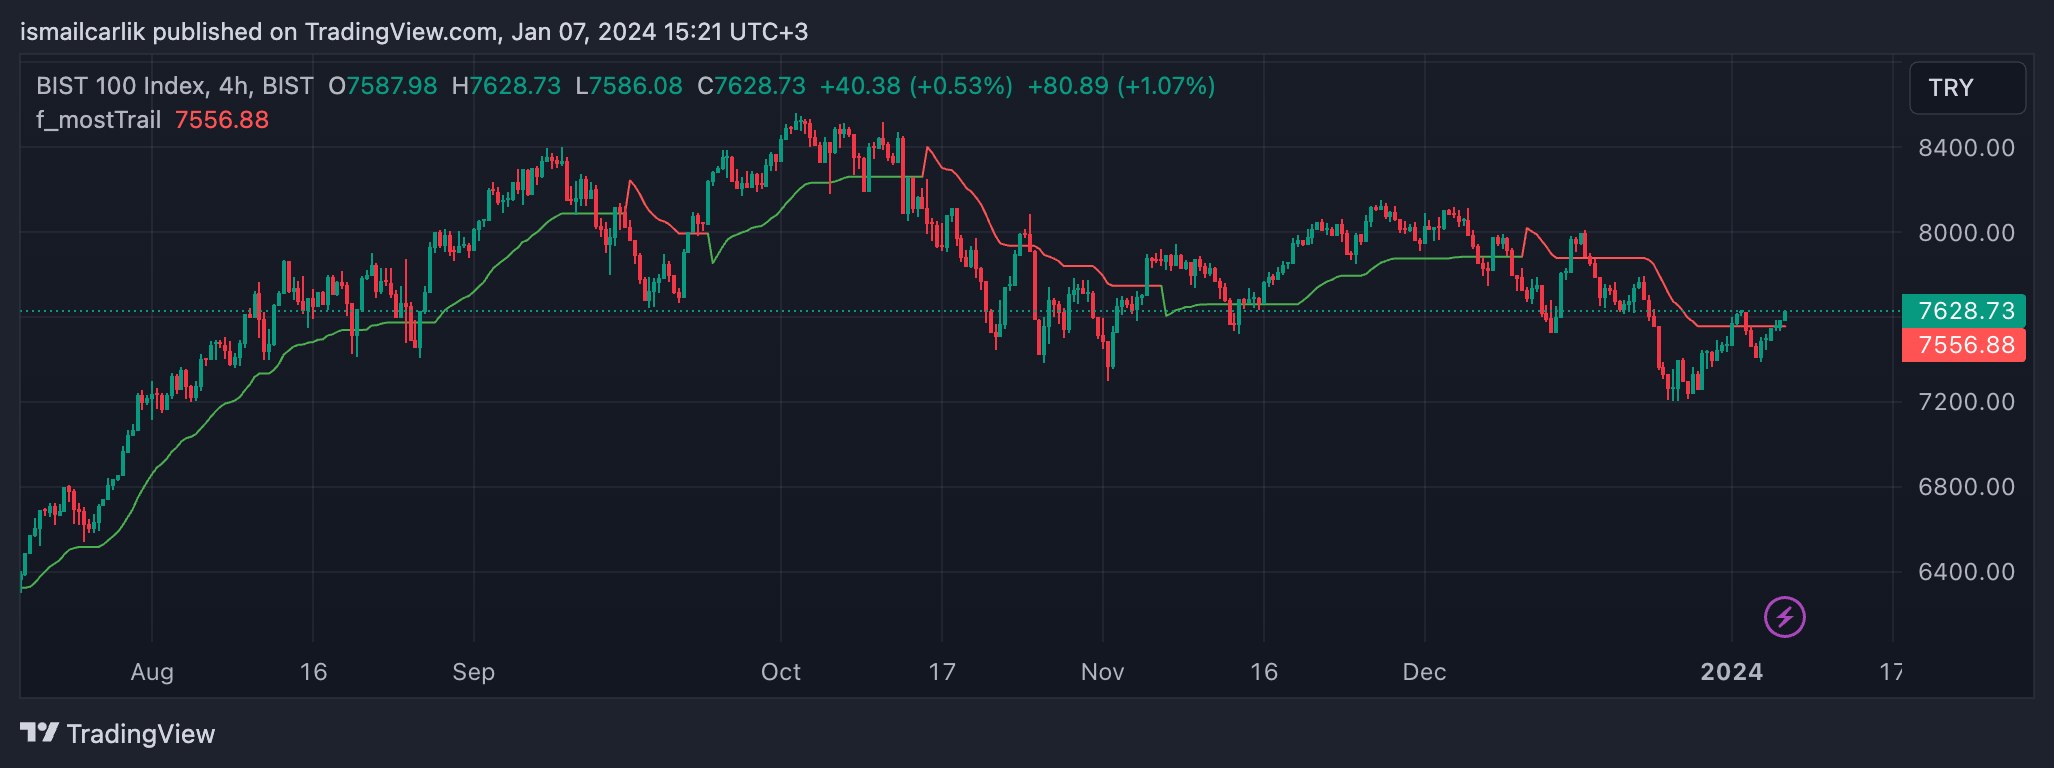Open the TradingView logo at the bottom

click(x=118, y=734)
